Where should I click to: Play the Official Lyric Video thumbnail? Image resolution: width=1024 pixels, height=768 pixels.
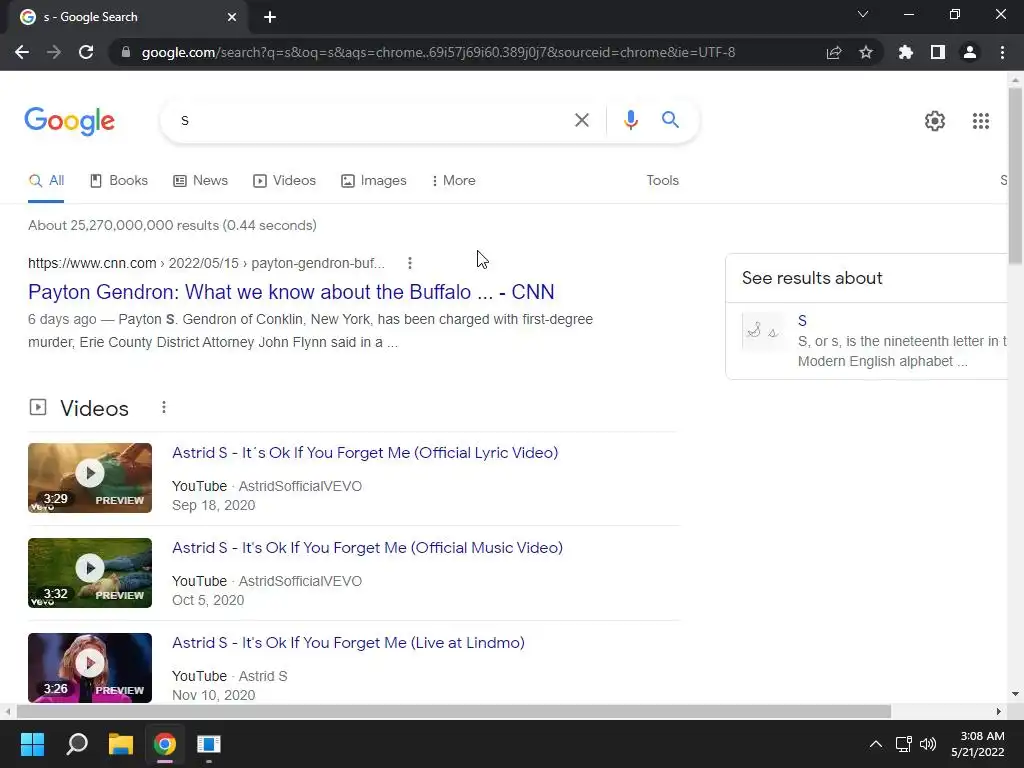[x=90, y=478]
